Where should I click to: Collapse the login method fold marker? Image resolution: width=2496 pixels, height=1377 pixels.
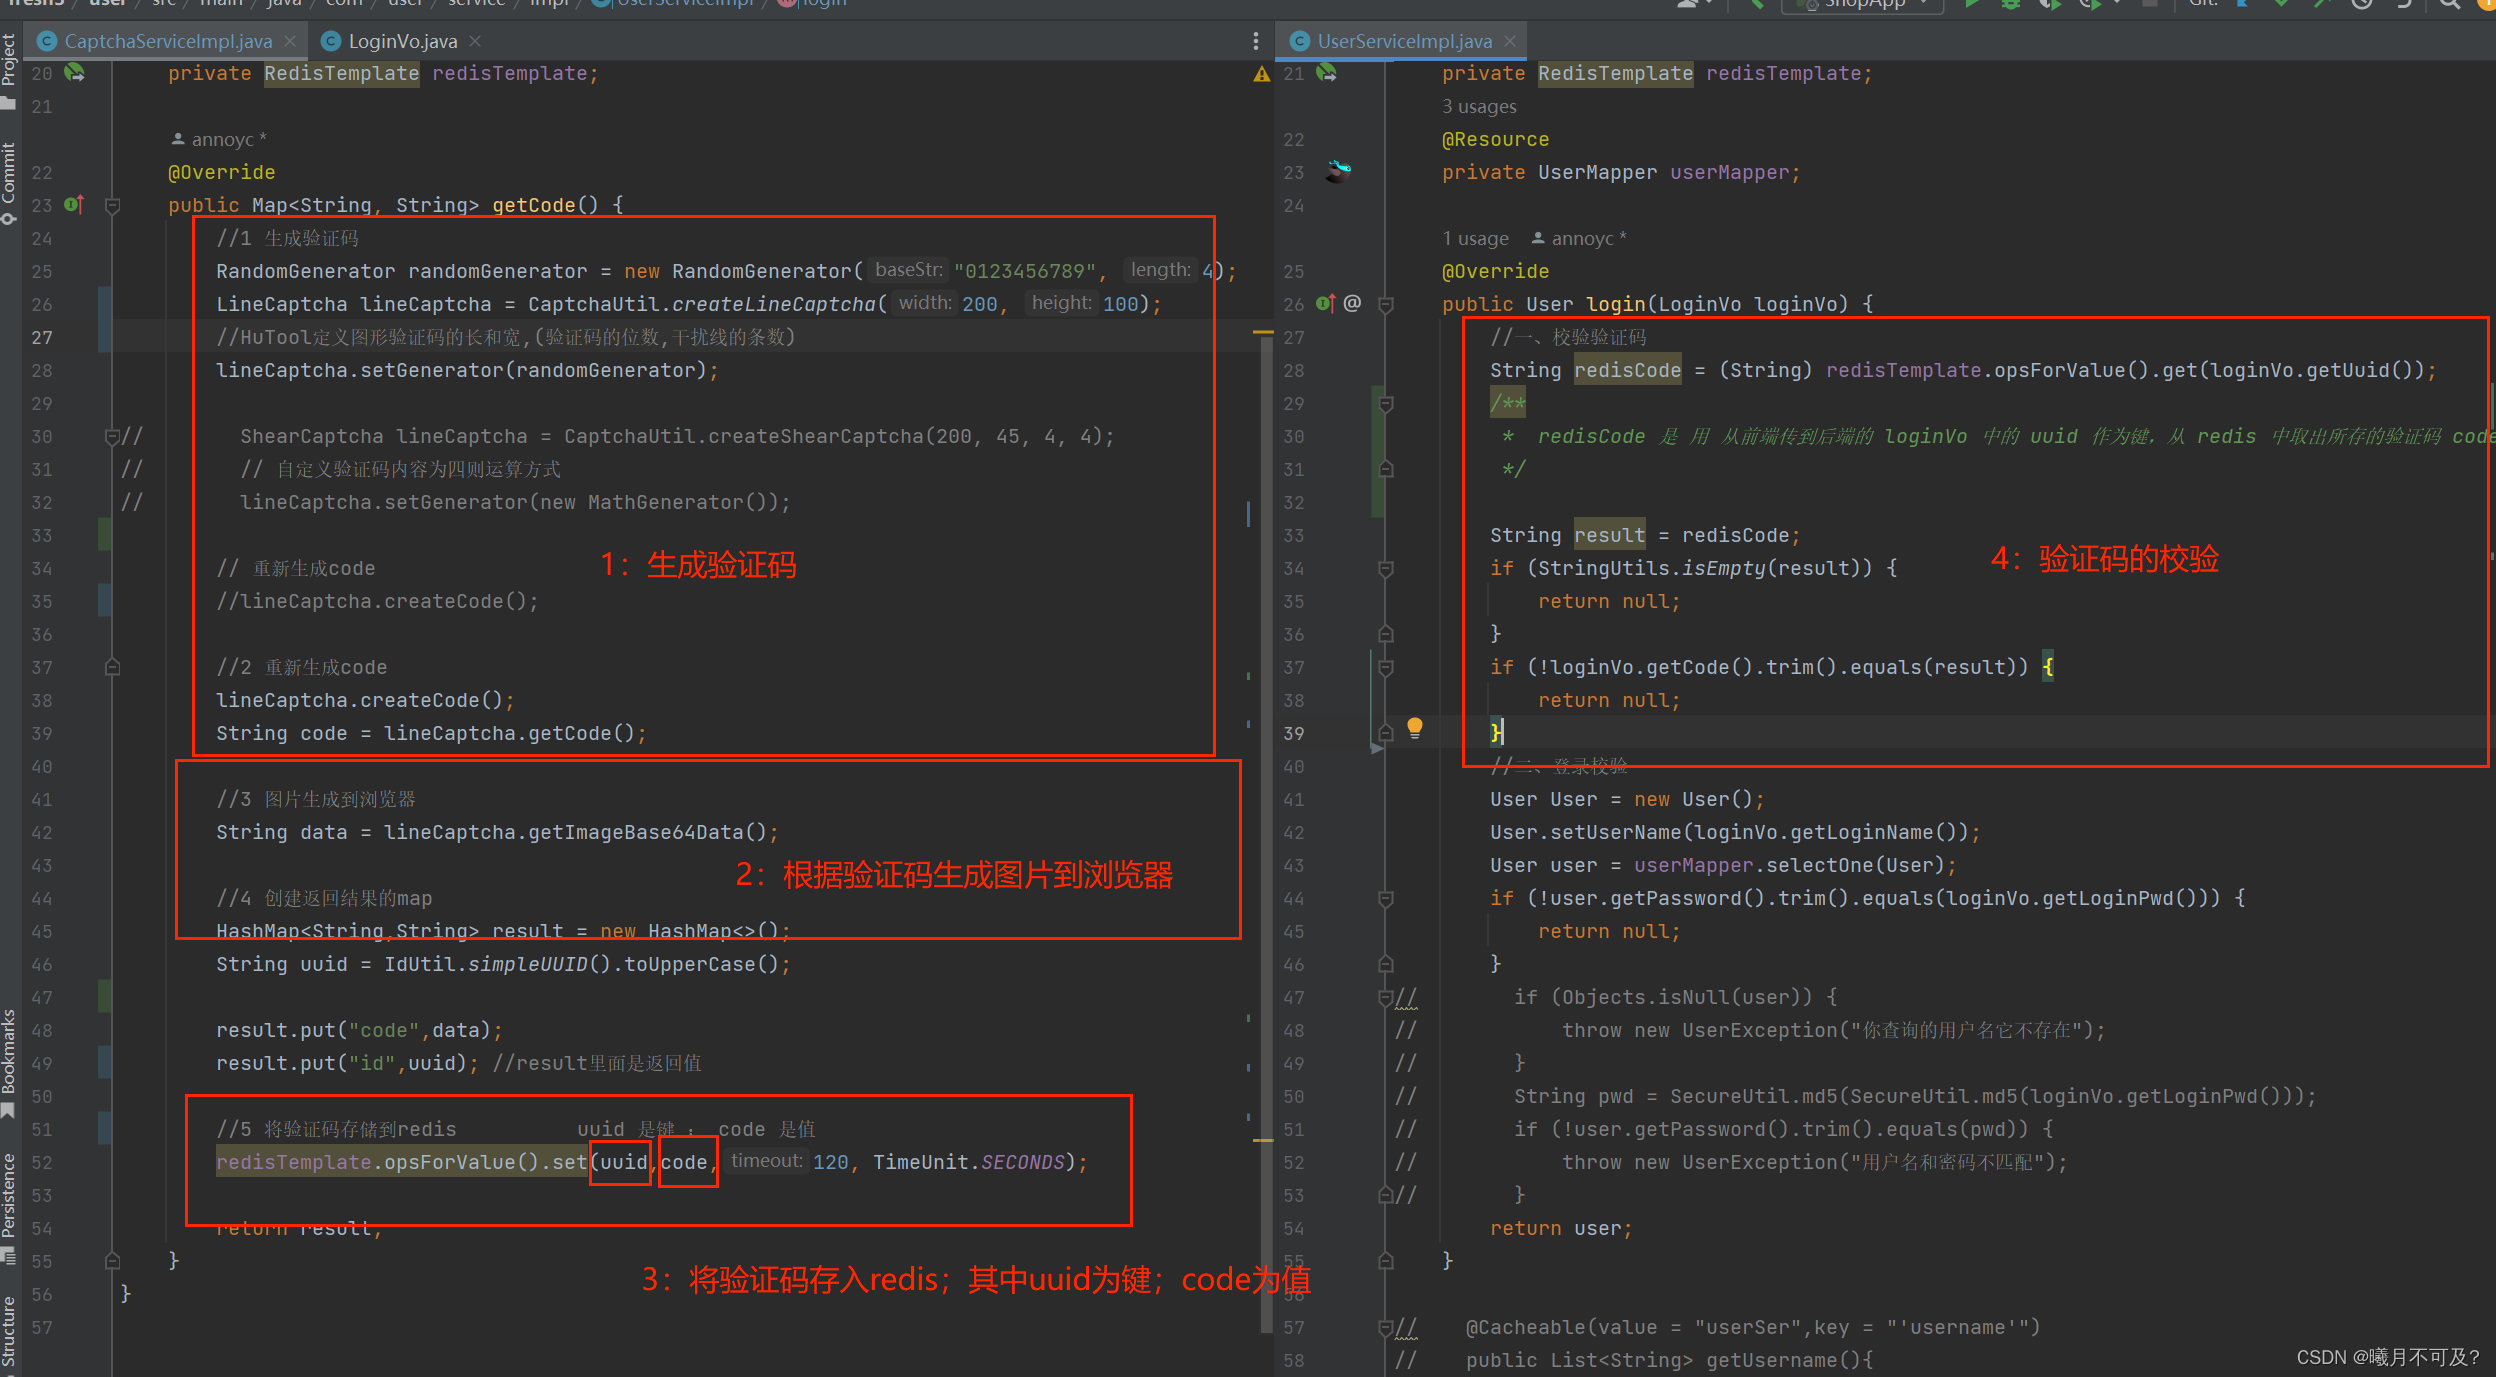click(1386, 304)
